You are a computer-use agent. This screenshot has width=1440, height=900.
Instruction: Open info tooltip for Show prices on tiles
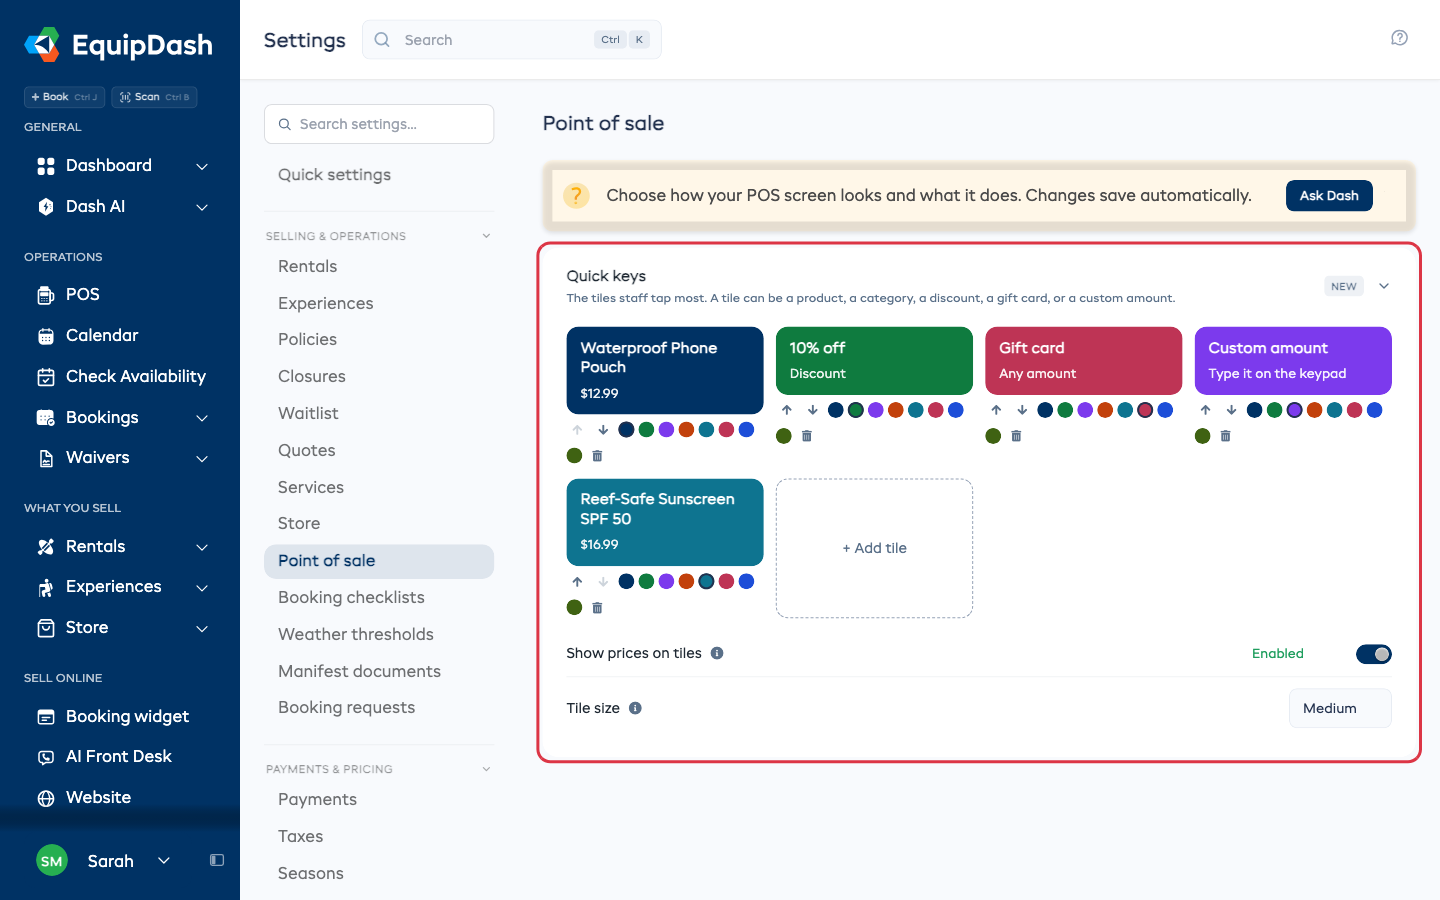717,653
